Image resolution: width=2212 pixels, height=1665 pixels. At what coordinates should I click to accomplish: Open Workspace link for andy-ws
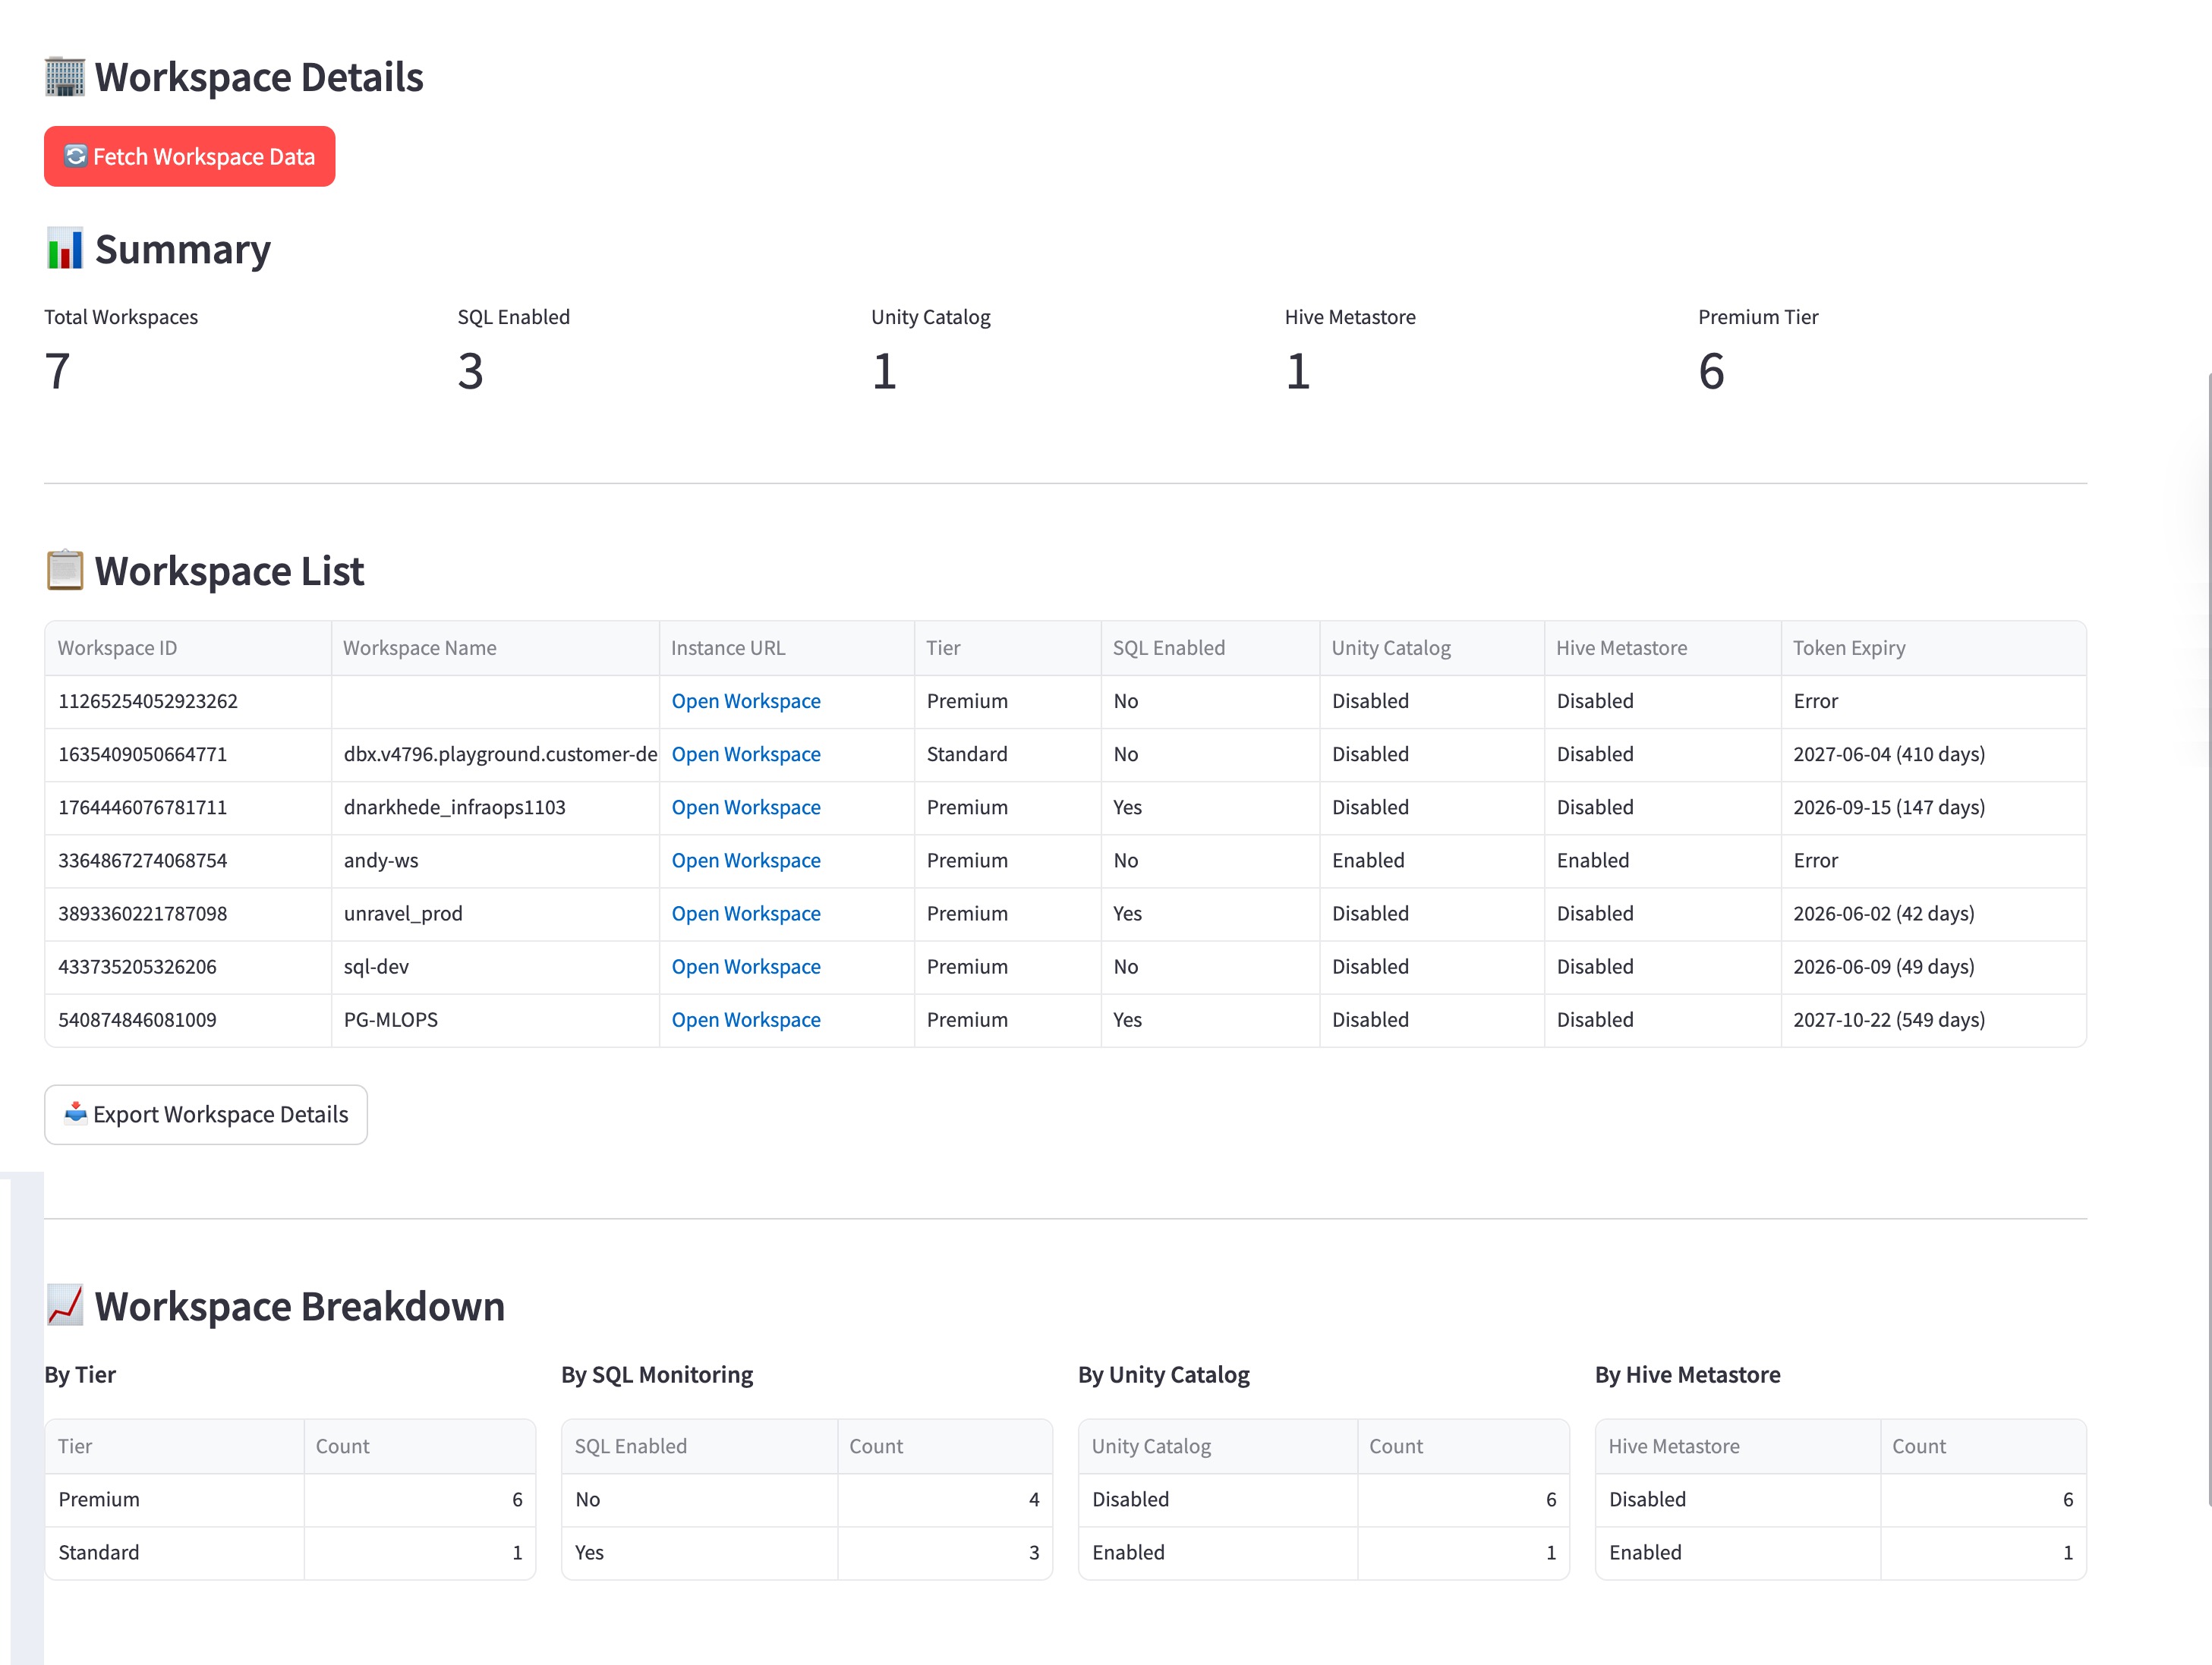745,860
